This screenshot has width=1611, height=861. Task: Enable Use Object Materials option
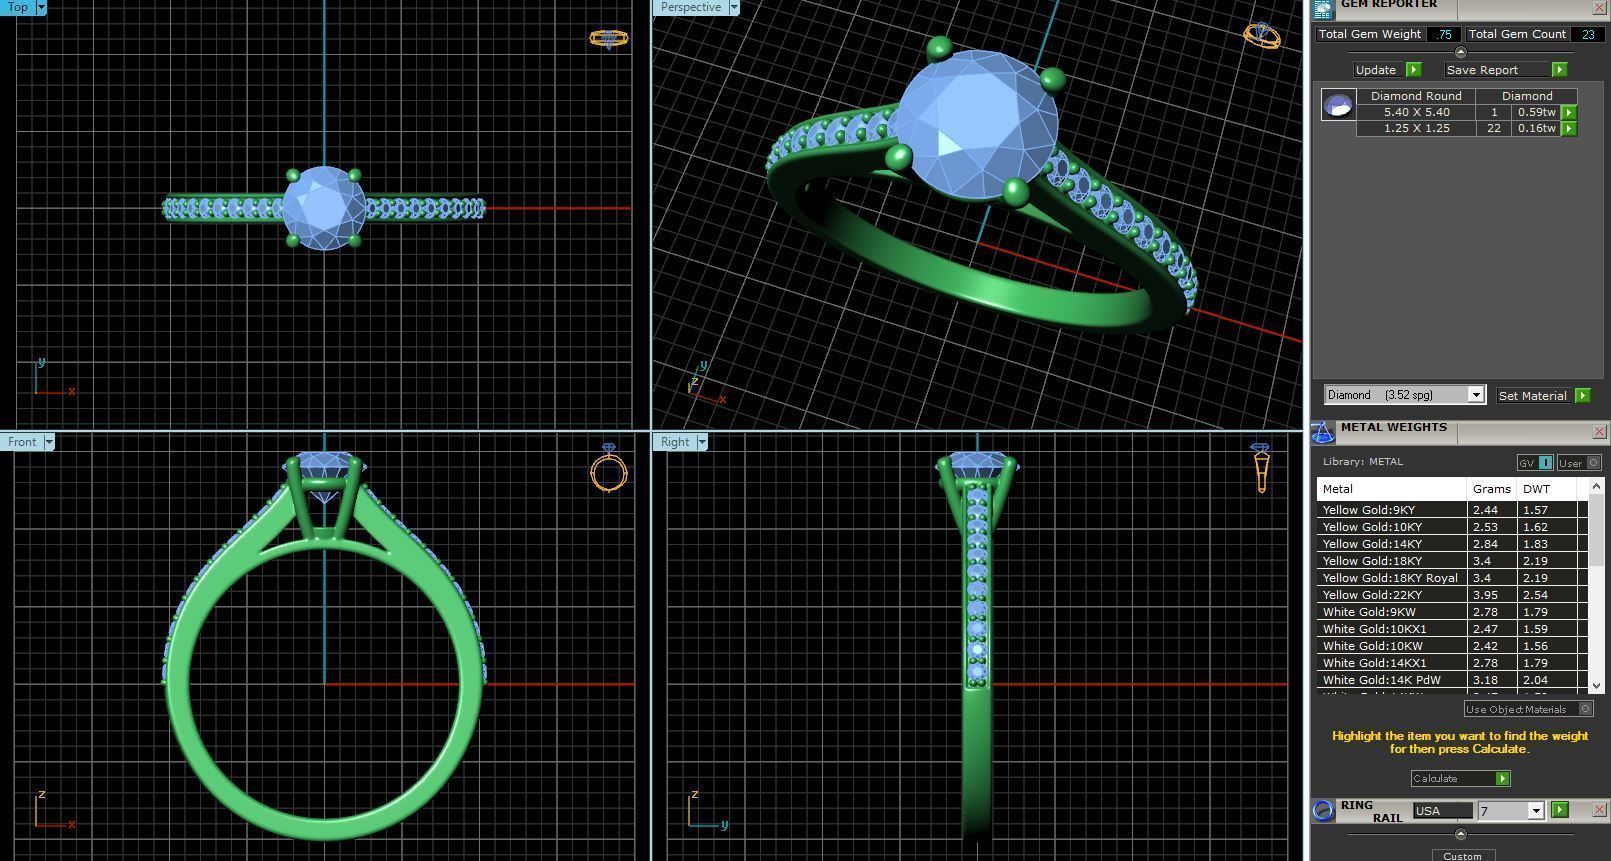(x=1529, y=709)
